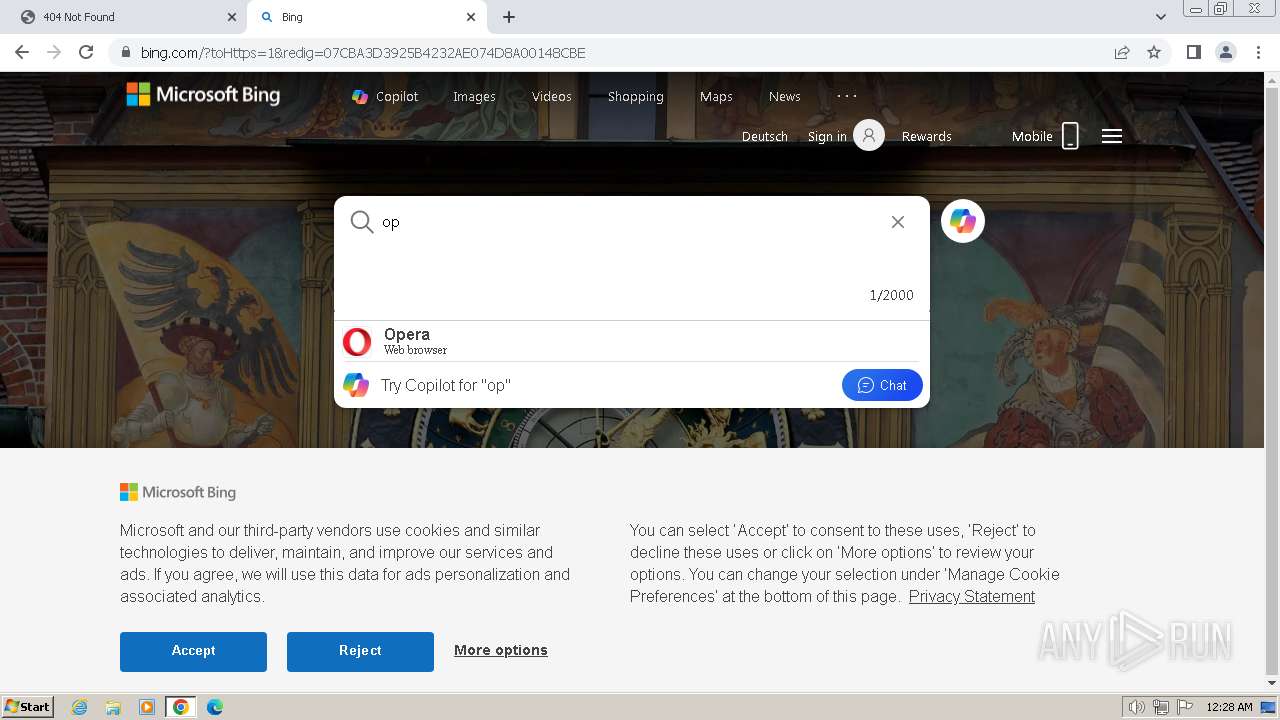Click the Bing tab

click(x=367, y=17)
